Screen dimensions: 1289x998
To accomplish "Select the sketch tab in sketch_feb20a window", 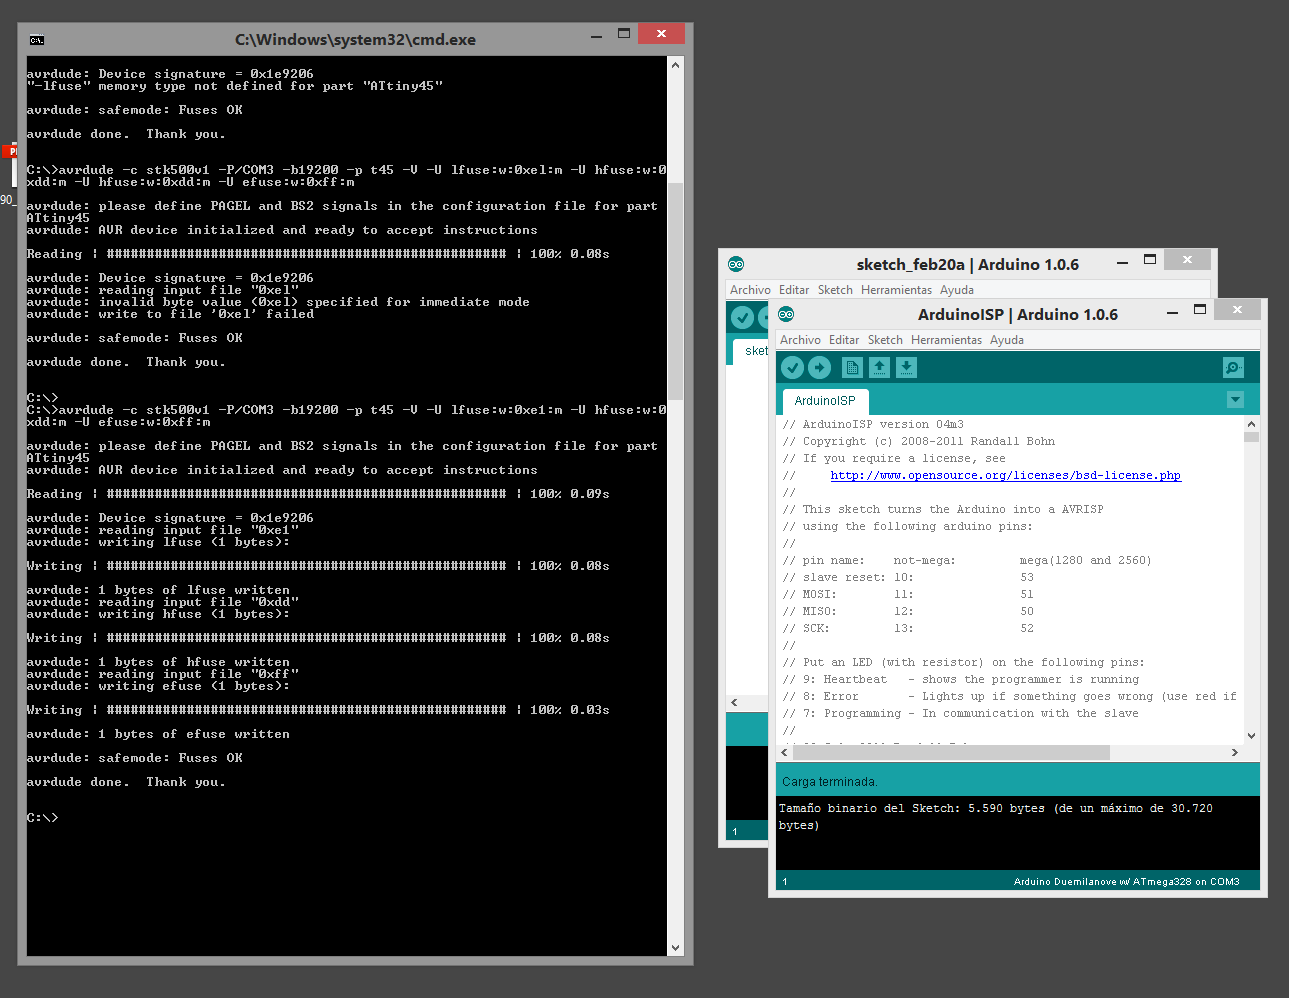I will [x=752, y=351].
